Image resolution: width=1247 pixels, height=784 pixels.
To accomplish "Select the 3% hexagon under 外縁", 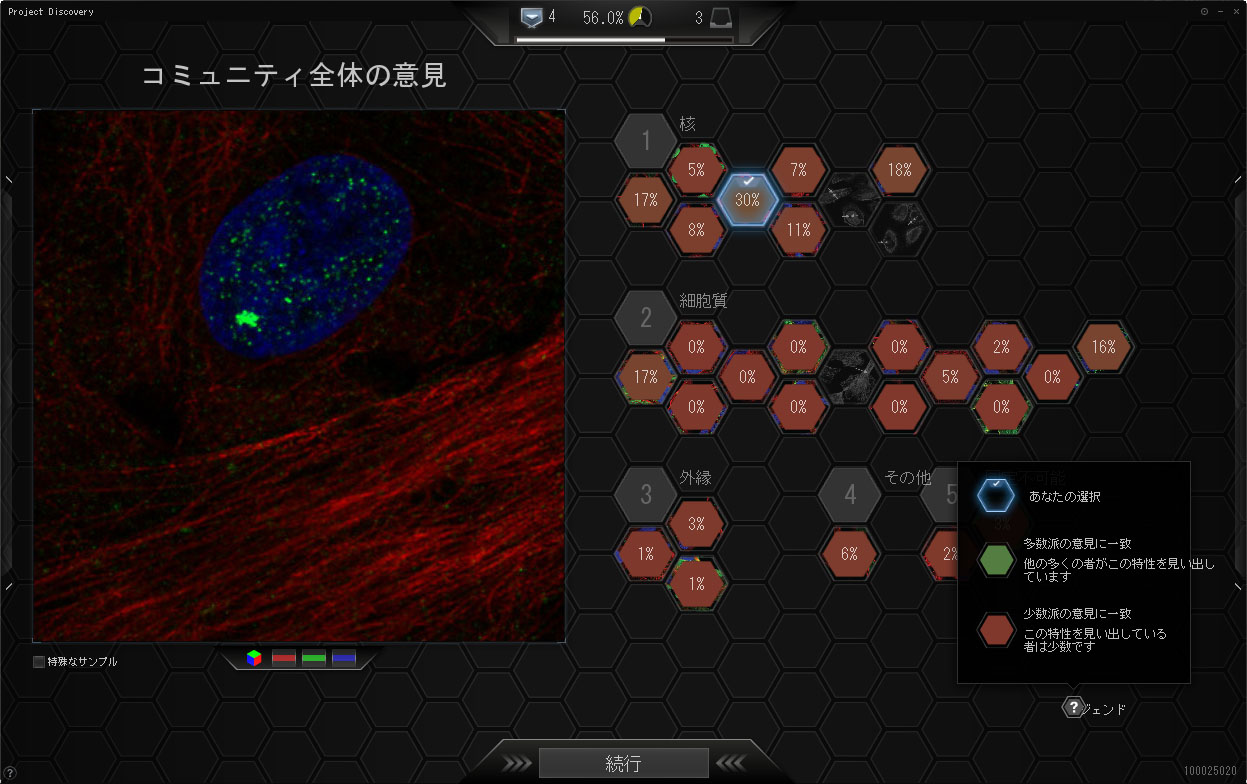I will click(696, 524).
